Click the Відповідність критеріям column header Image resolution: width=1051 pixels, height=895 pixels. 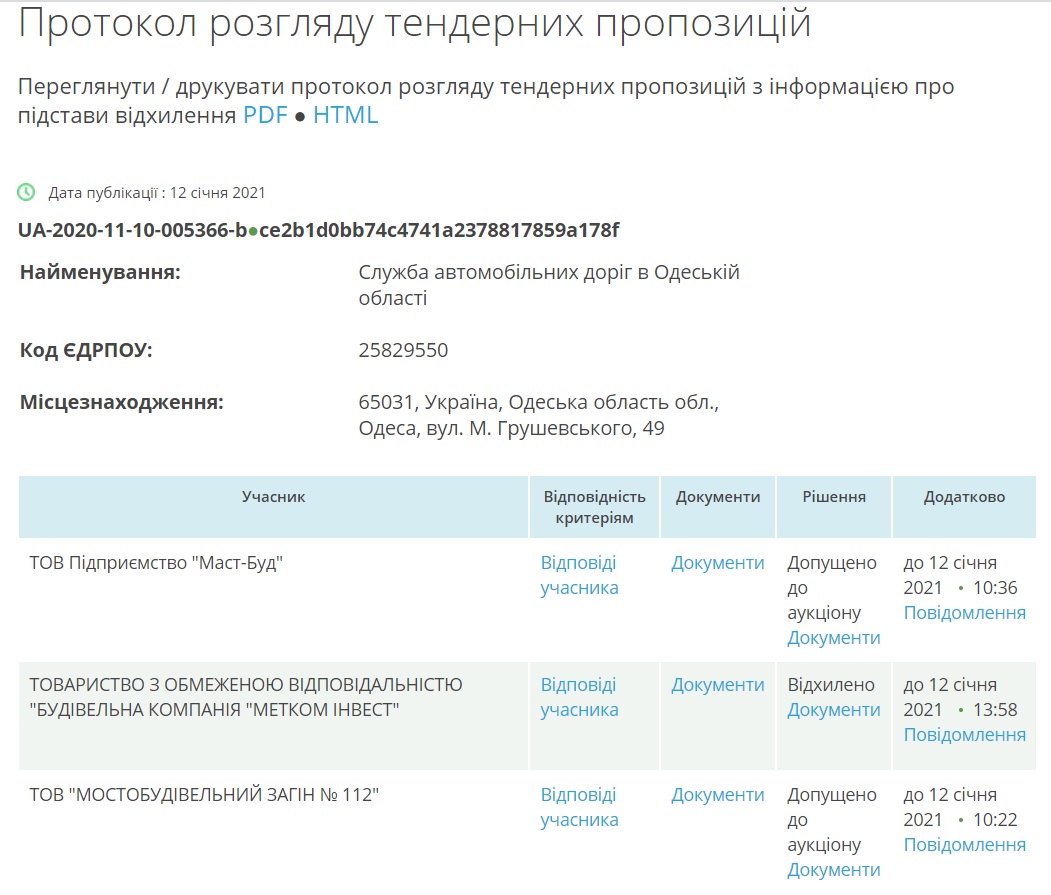click(595, 507)
